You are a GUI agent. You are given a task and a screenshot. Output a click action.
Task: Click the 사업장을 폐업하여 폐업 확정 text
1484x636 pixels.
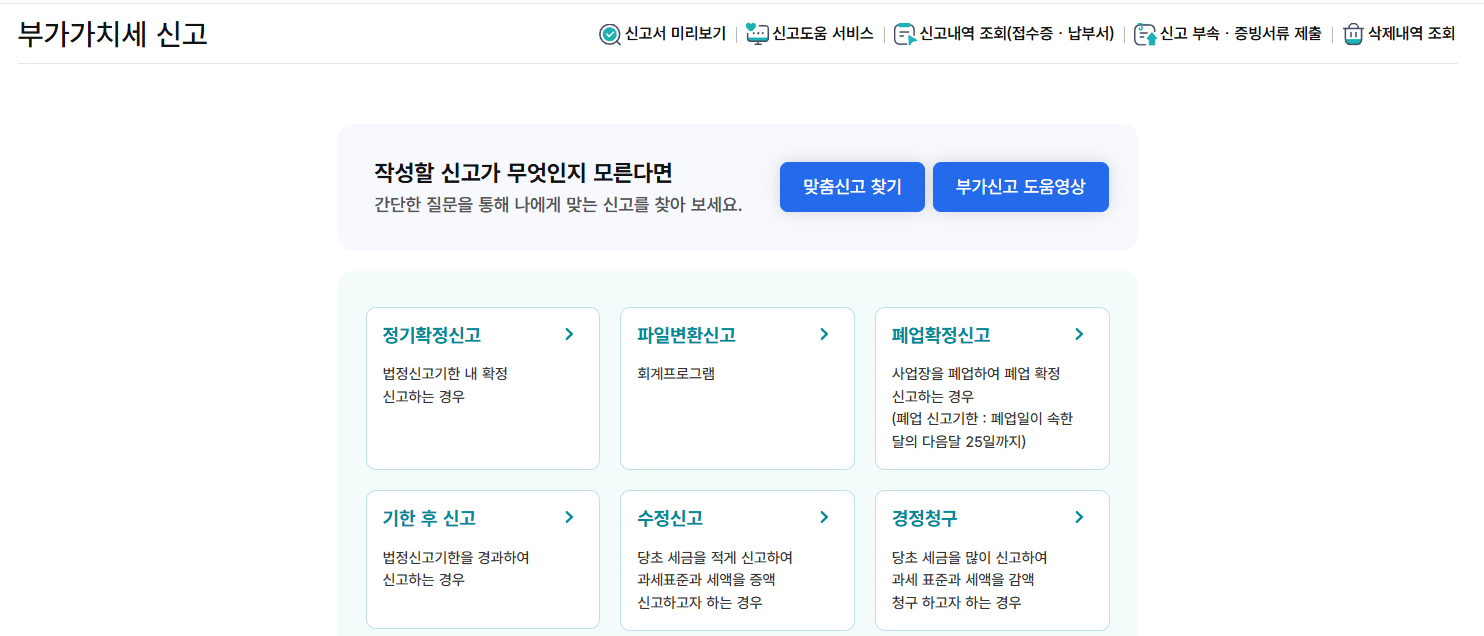click(976, 374)
